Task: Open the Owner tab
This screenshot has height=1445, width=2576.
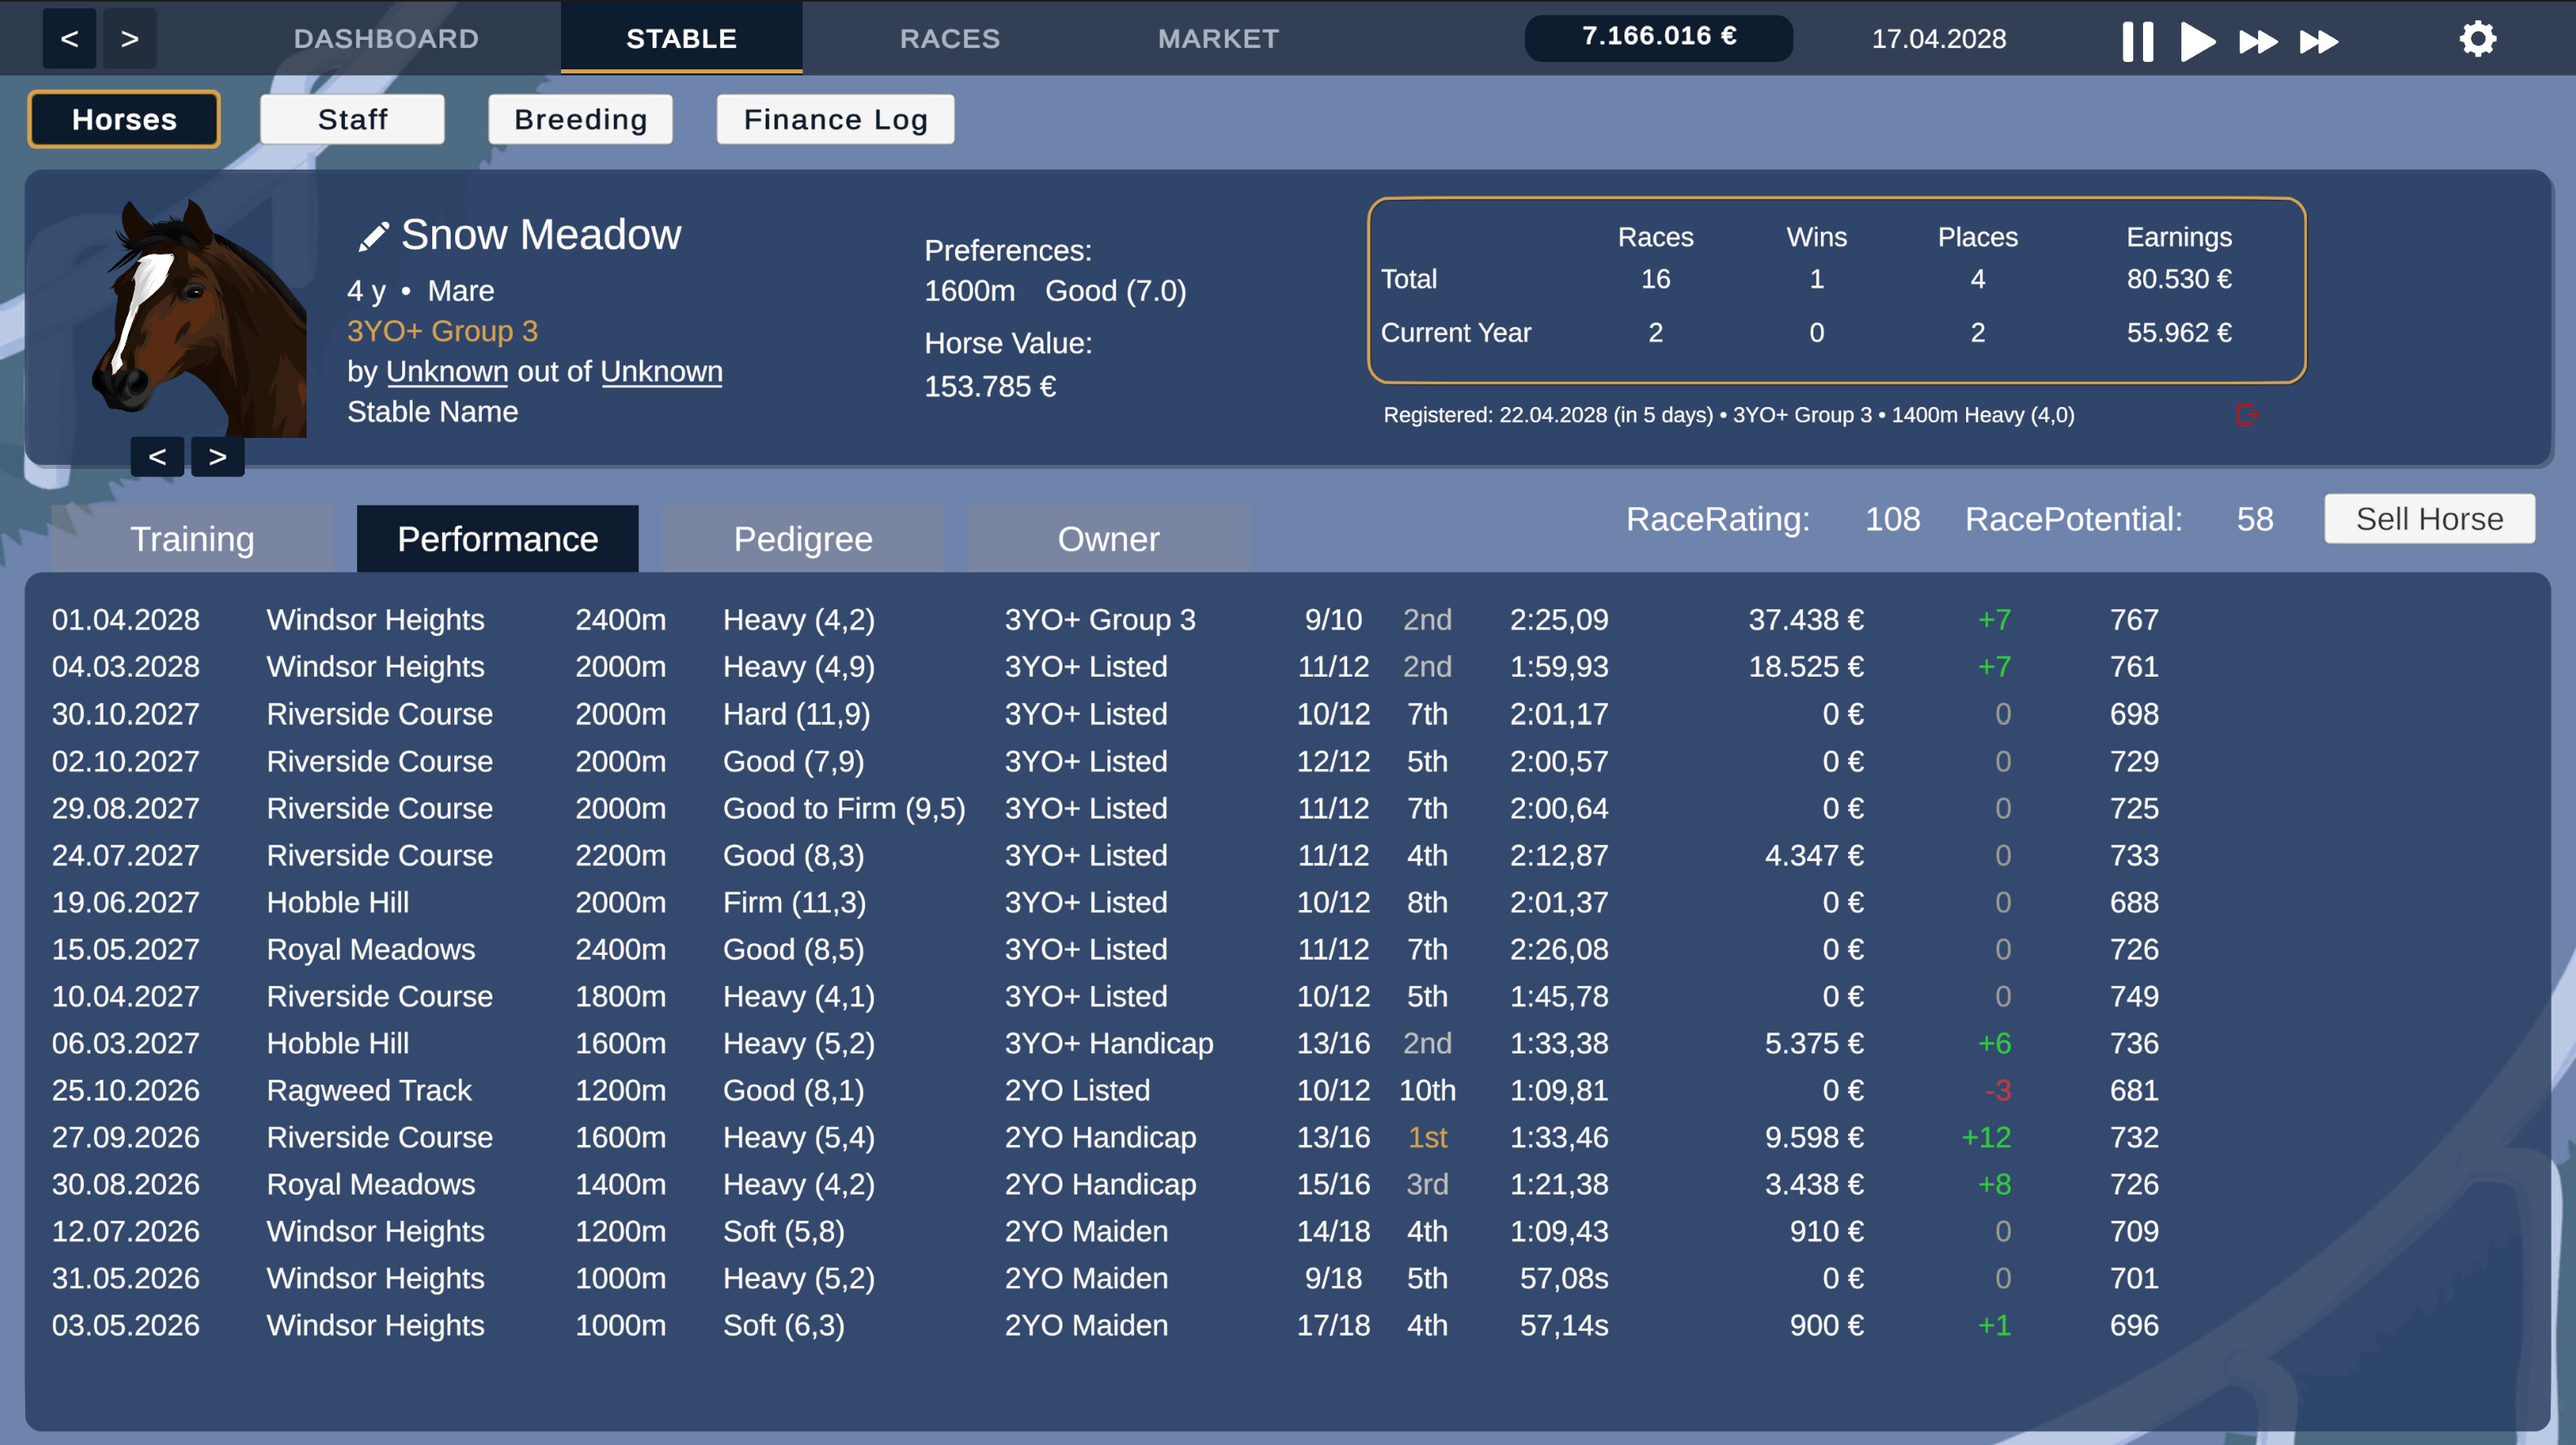Action: click(1108, 538)
